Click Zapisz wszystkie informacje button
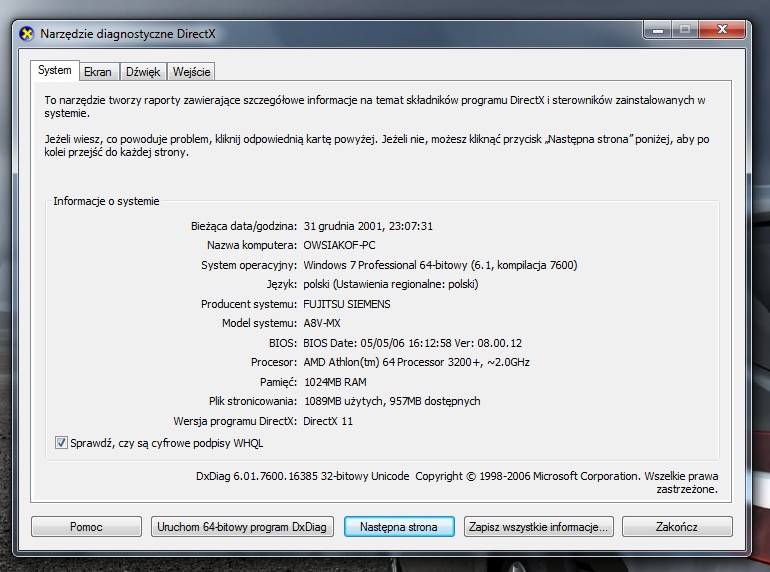This screenshot has height=572, width=770. tap(539, 527)
